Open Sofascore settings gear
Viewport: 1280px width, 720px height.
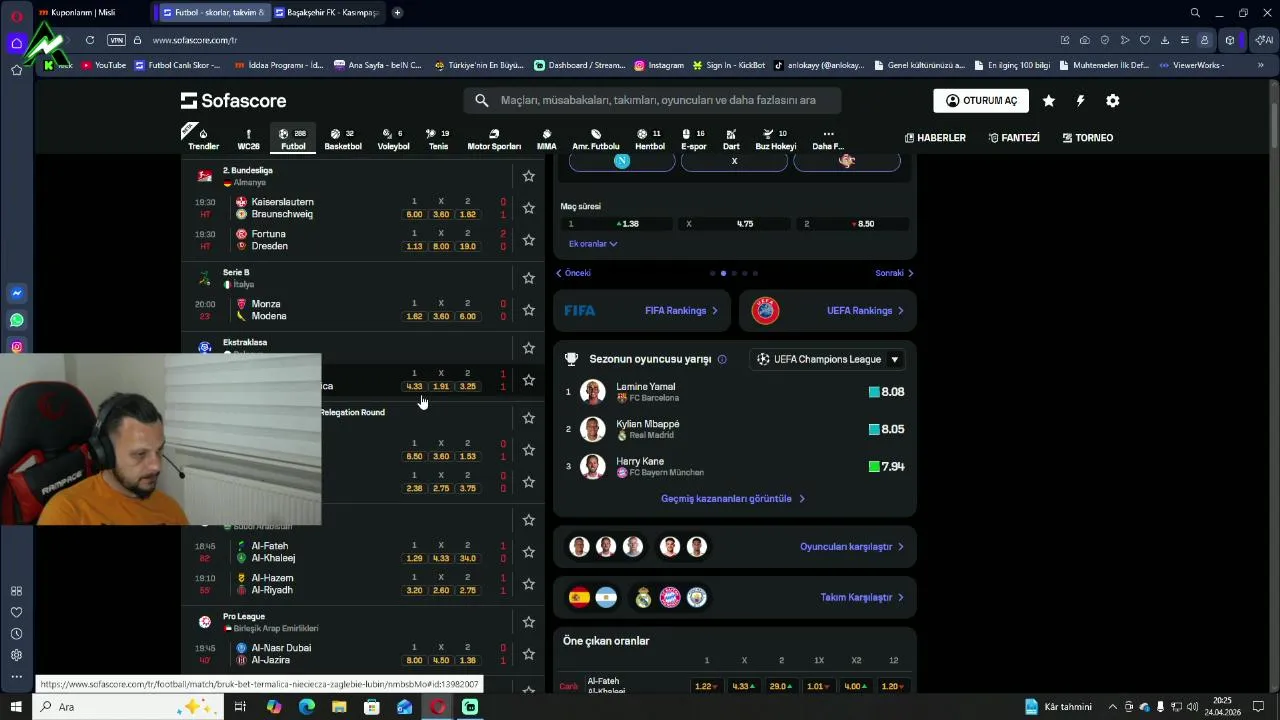click(x=1112, y=101)
